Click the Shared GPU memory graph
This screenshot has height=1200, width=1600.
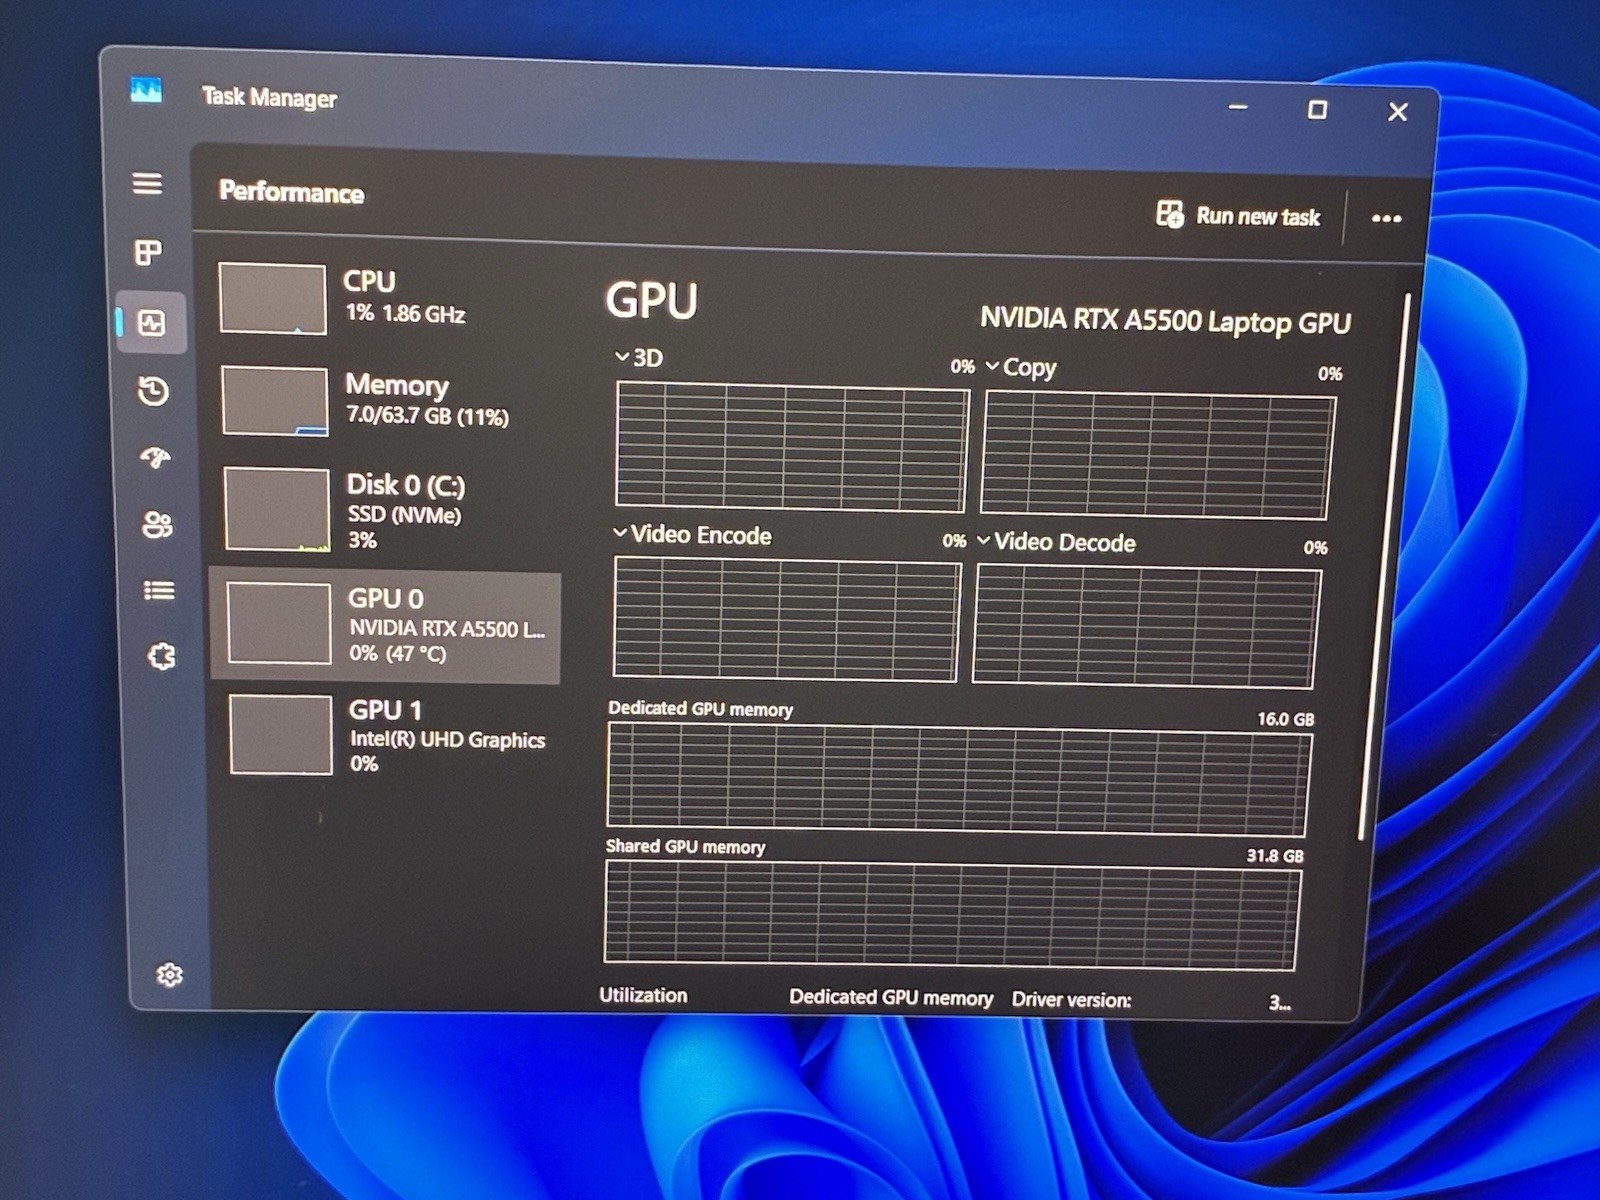952,916
